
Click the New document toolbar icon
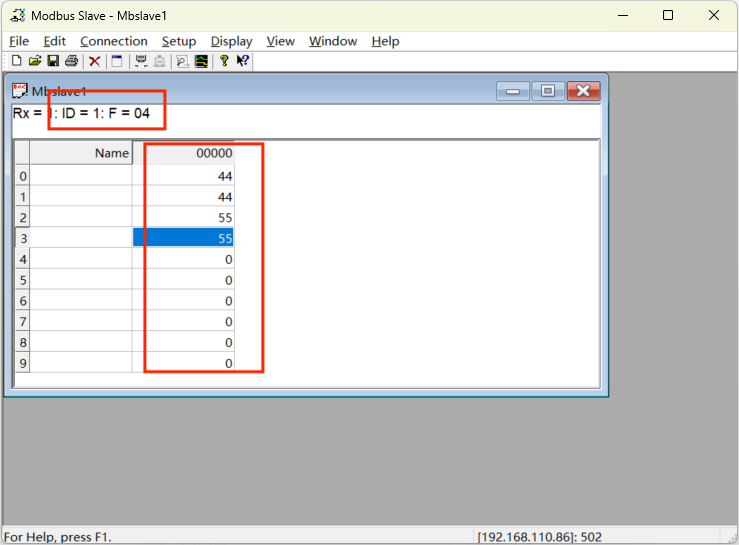point(16,61)
